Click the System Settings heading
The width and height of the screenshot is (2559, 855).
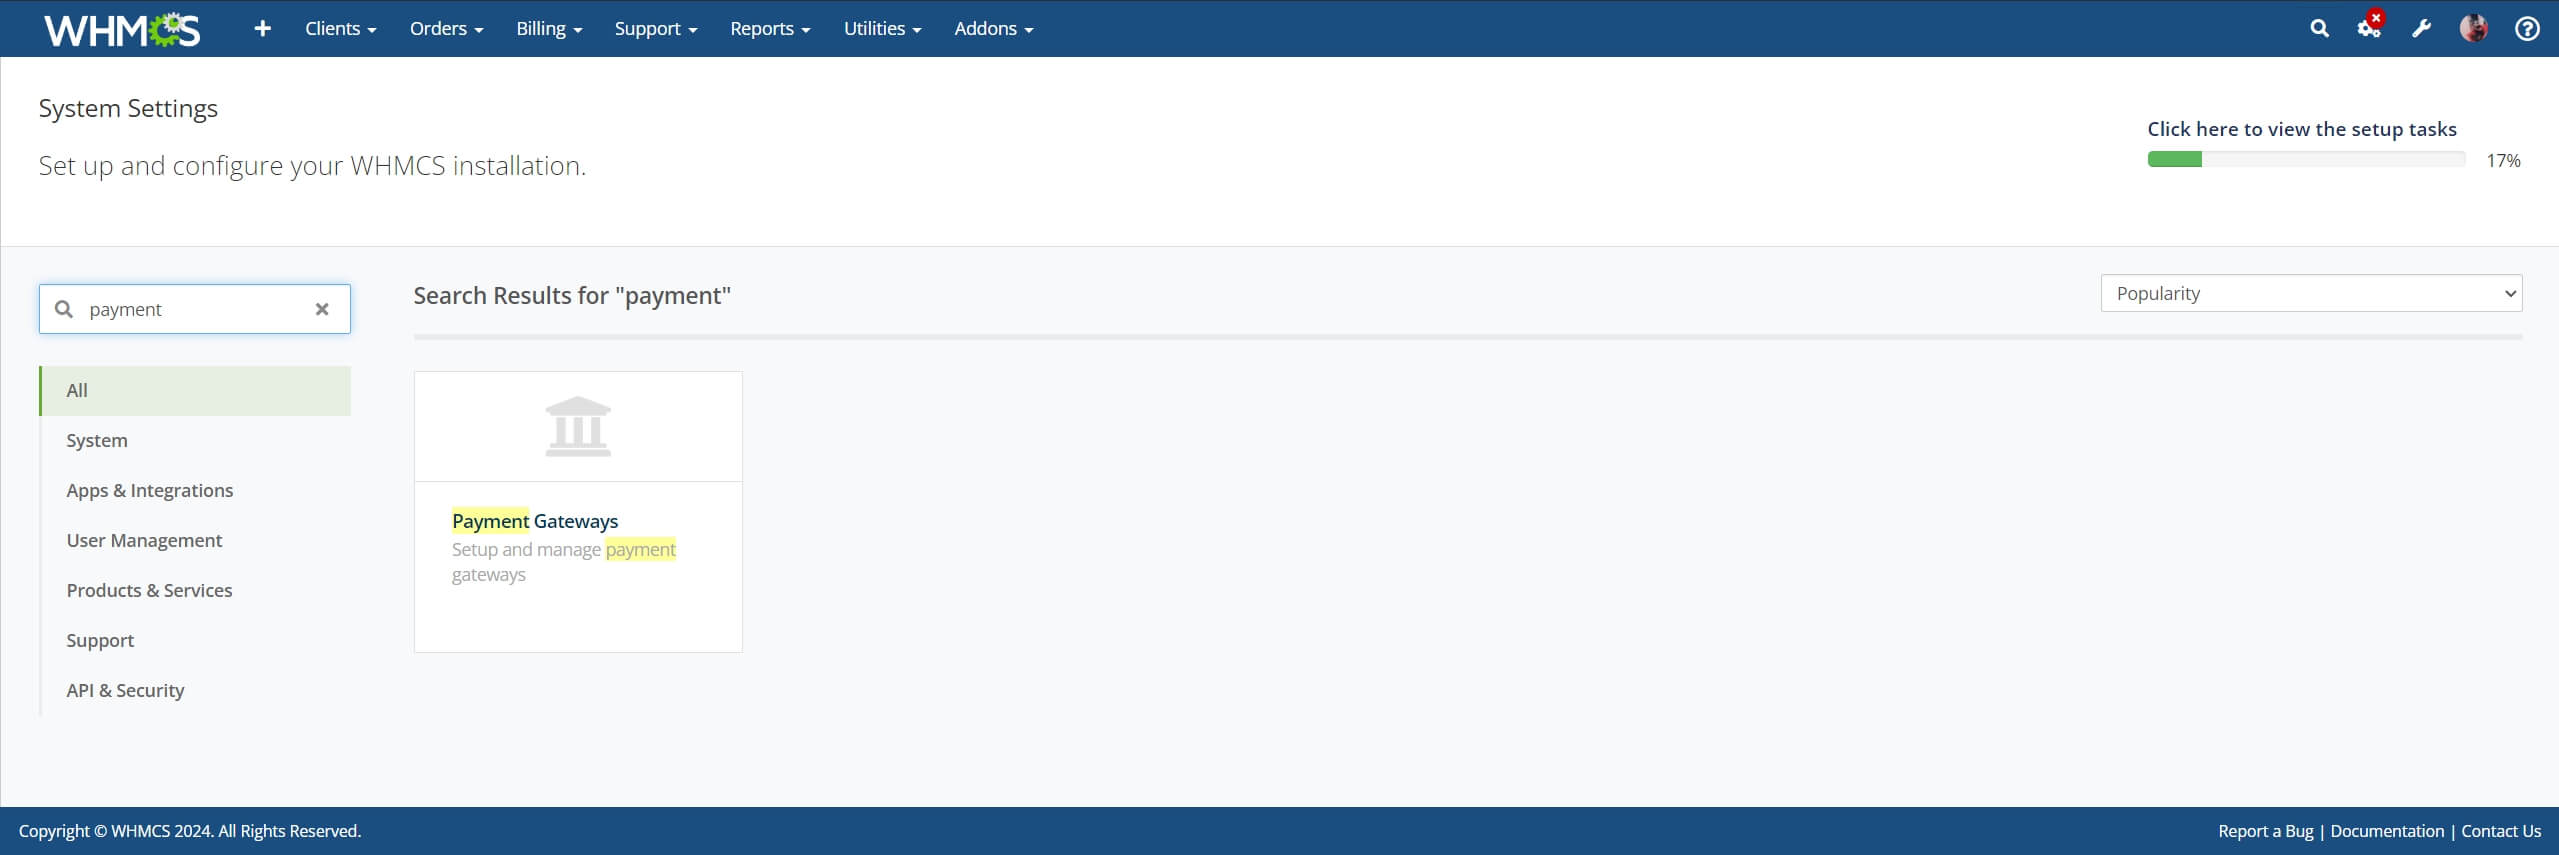(128, 108)
